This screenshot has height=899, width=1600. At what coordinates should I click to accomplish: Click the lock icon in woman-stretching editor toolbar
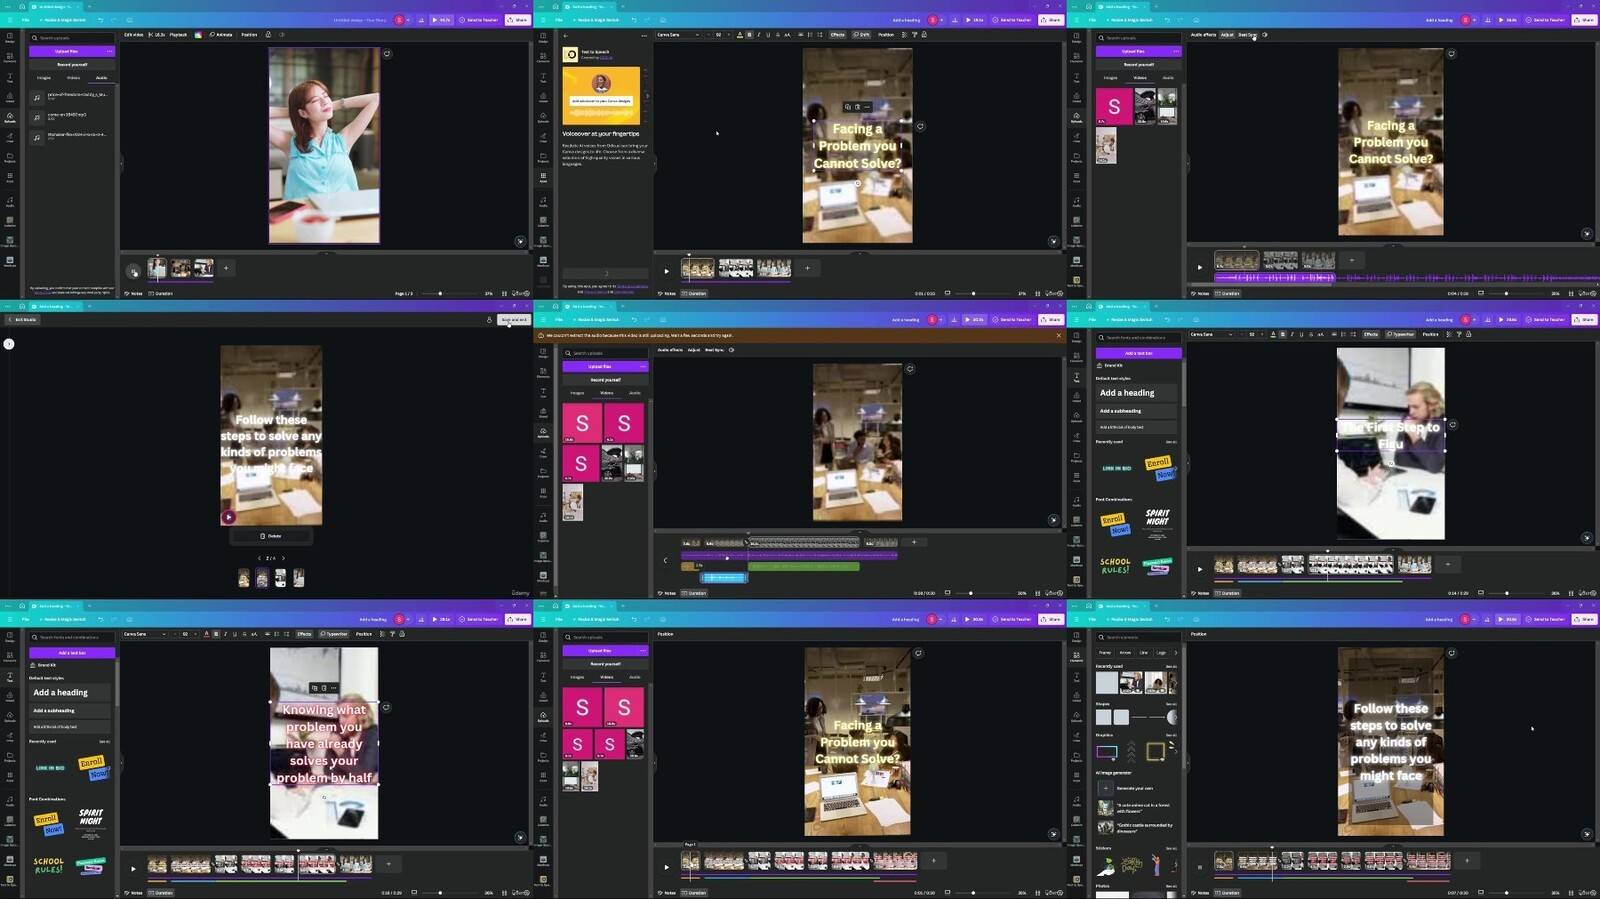pyautogui.click(x=268, y=35)
